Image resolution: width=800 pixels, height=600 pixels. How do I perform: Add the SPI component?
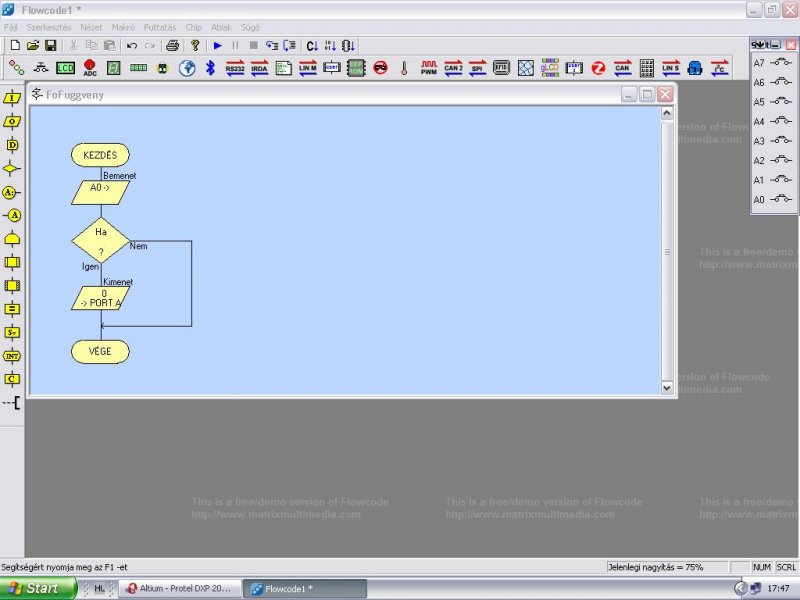(477, 68)
